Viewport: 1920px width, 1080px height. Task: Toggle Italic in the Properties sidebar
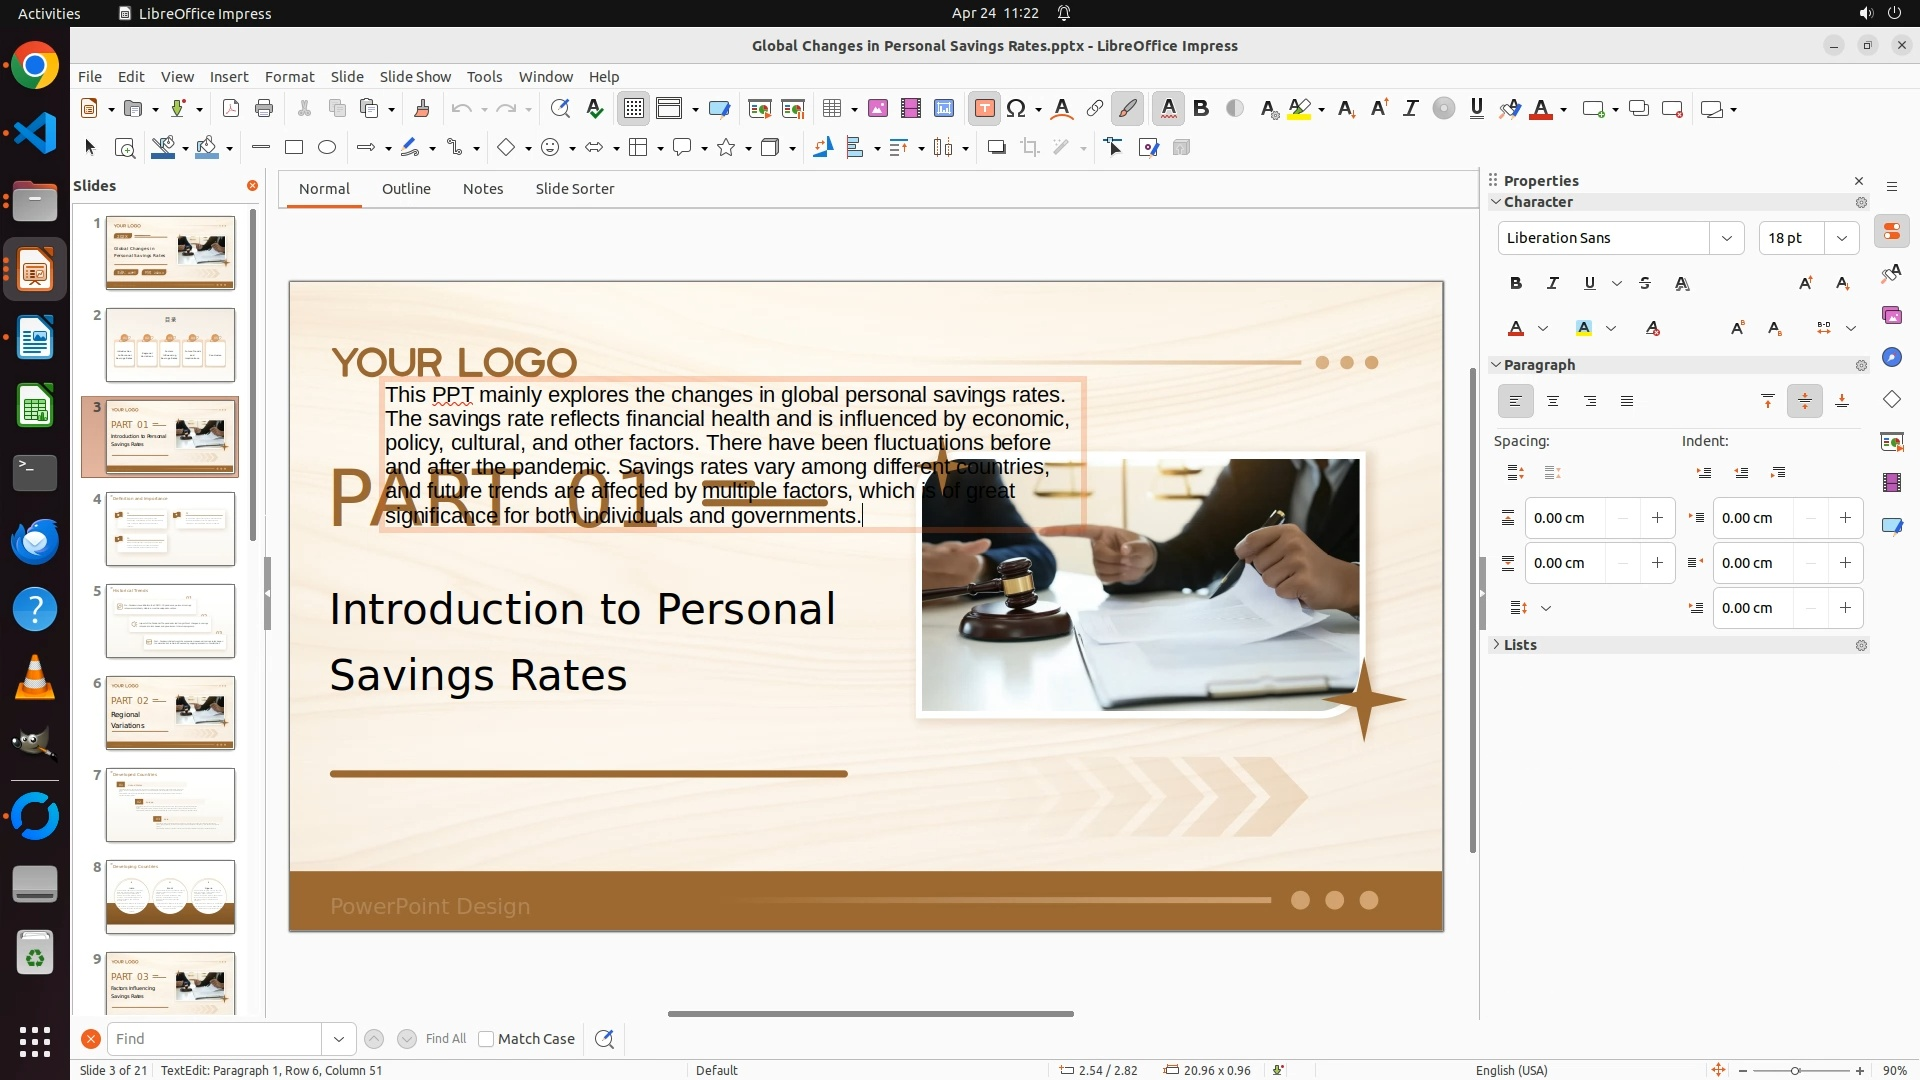[1553, 283]
